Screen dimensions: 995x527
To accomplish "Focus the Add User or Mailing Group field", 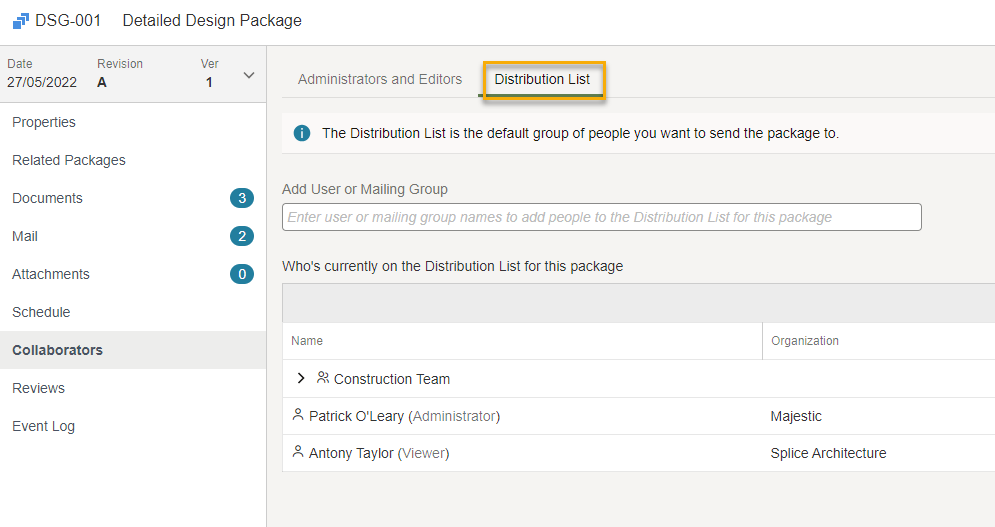I will click(x=602, y=217).
